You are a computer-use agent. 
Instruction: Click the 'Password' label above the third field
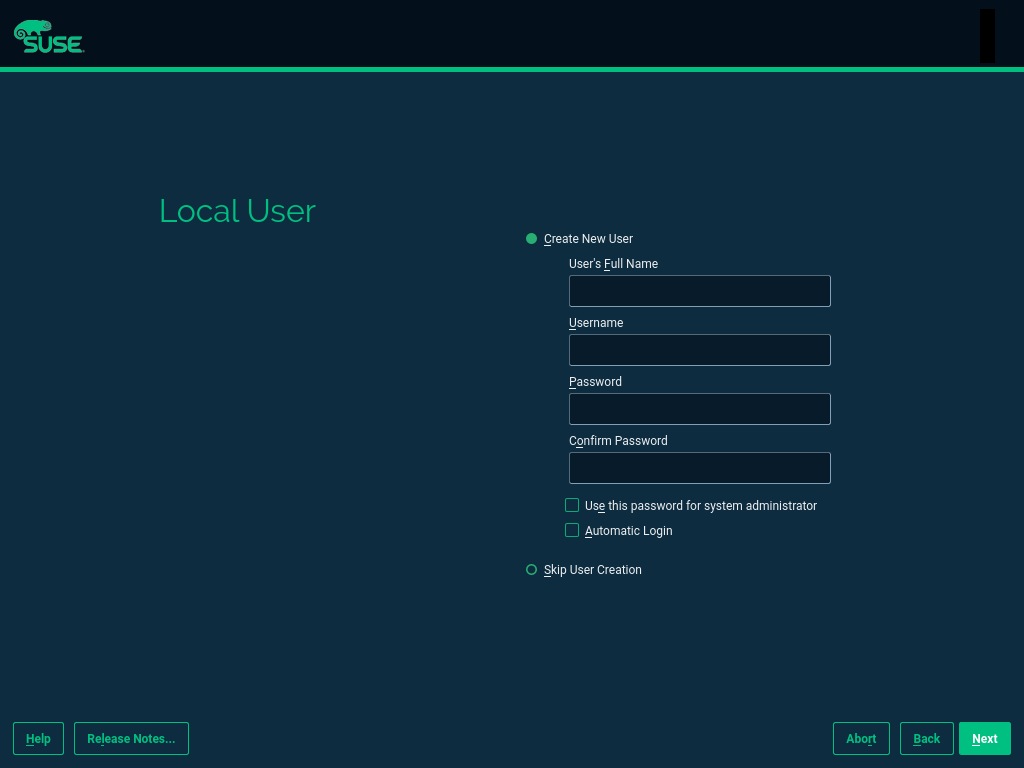coord(595,382)
